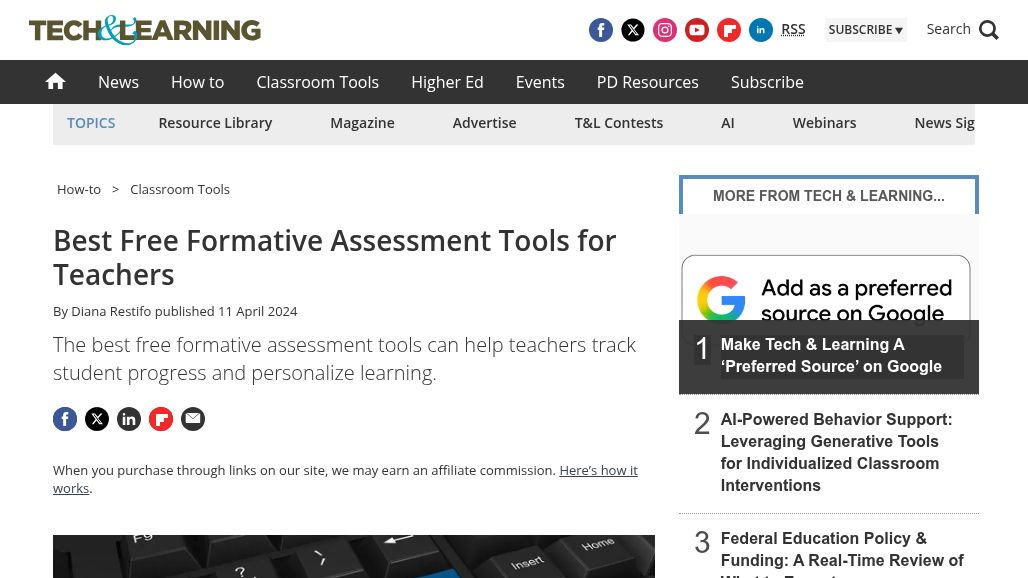Select Subscribe in the main navigation bar

pyautogui.click(x=767, y=82)
